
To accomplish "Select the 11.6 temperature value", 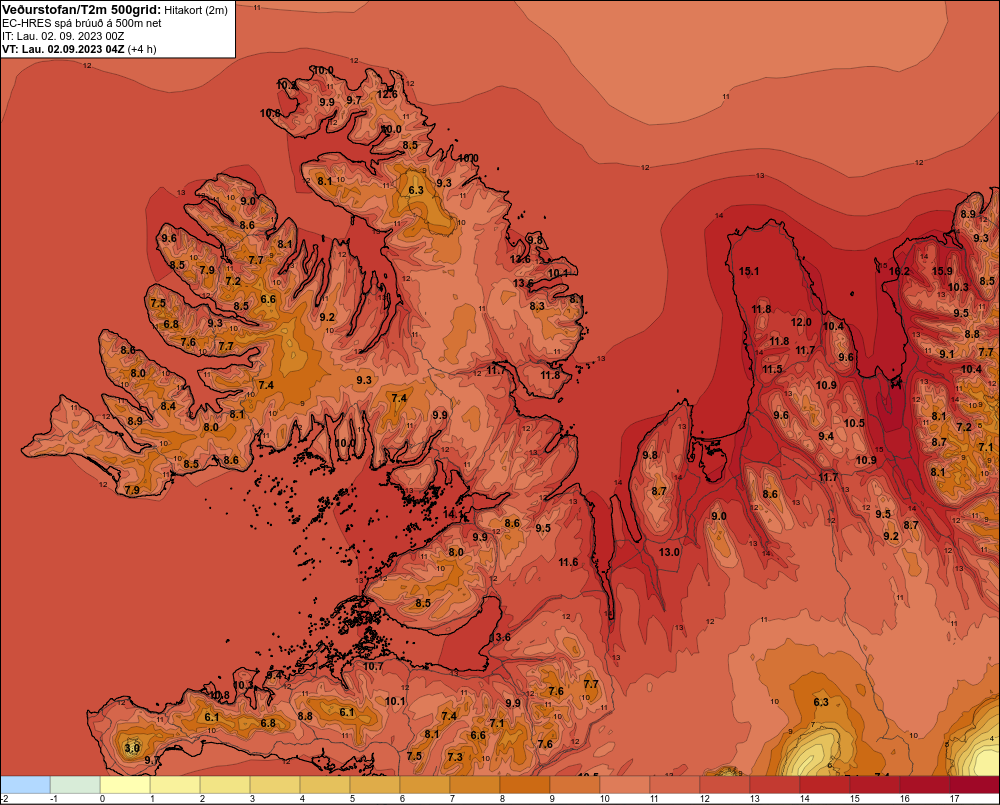I will (x=568, y=562).
